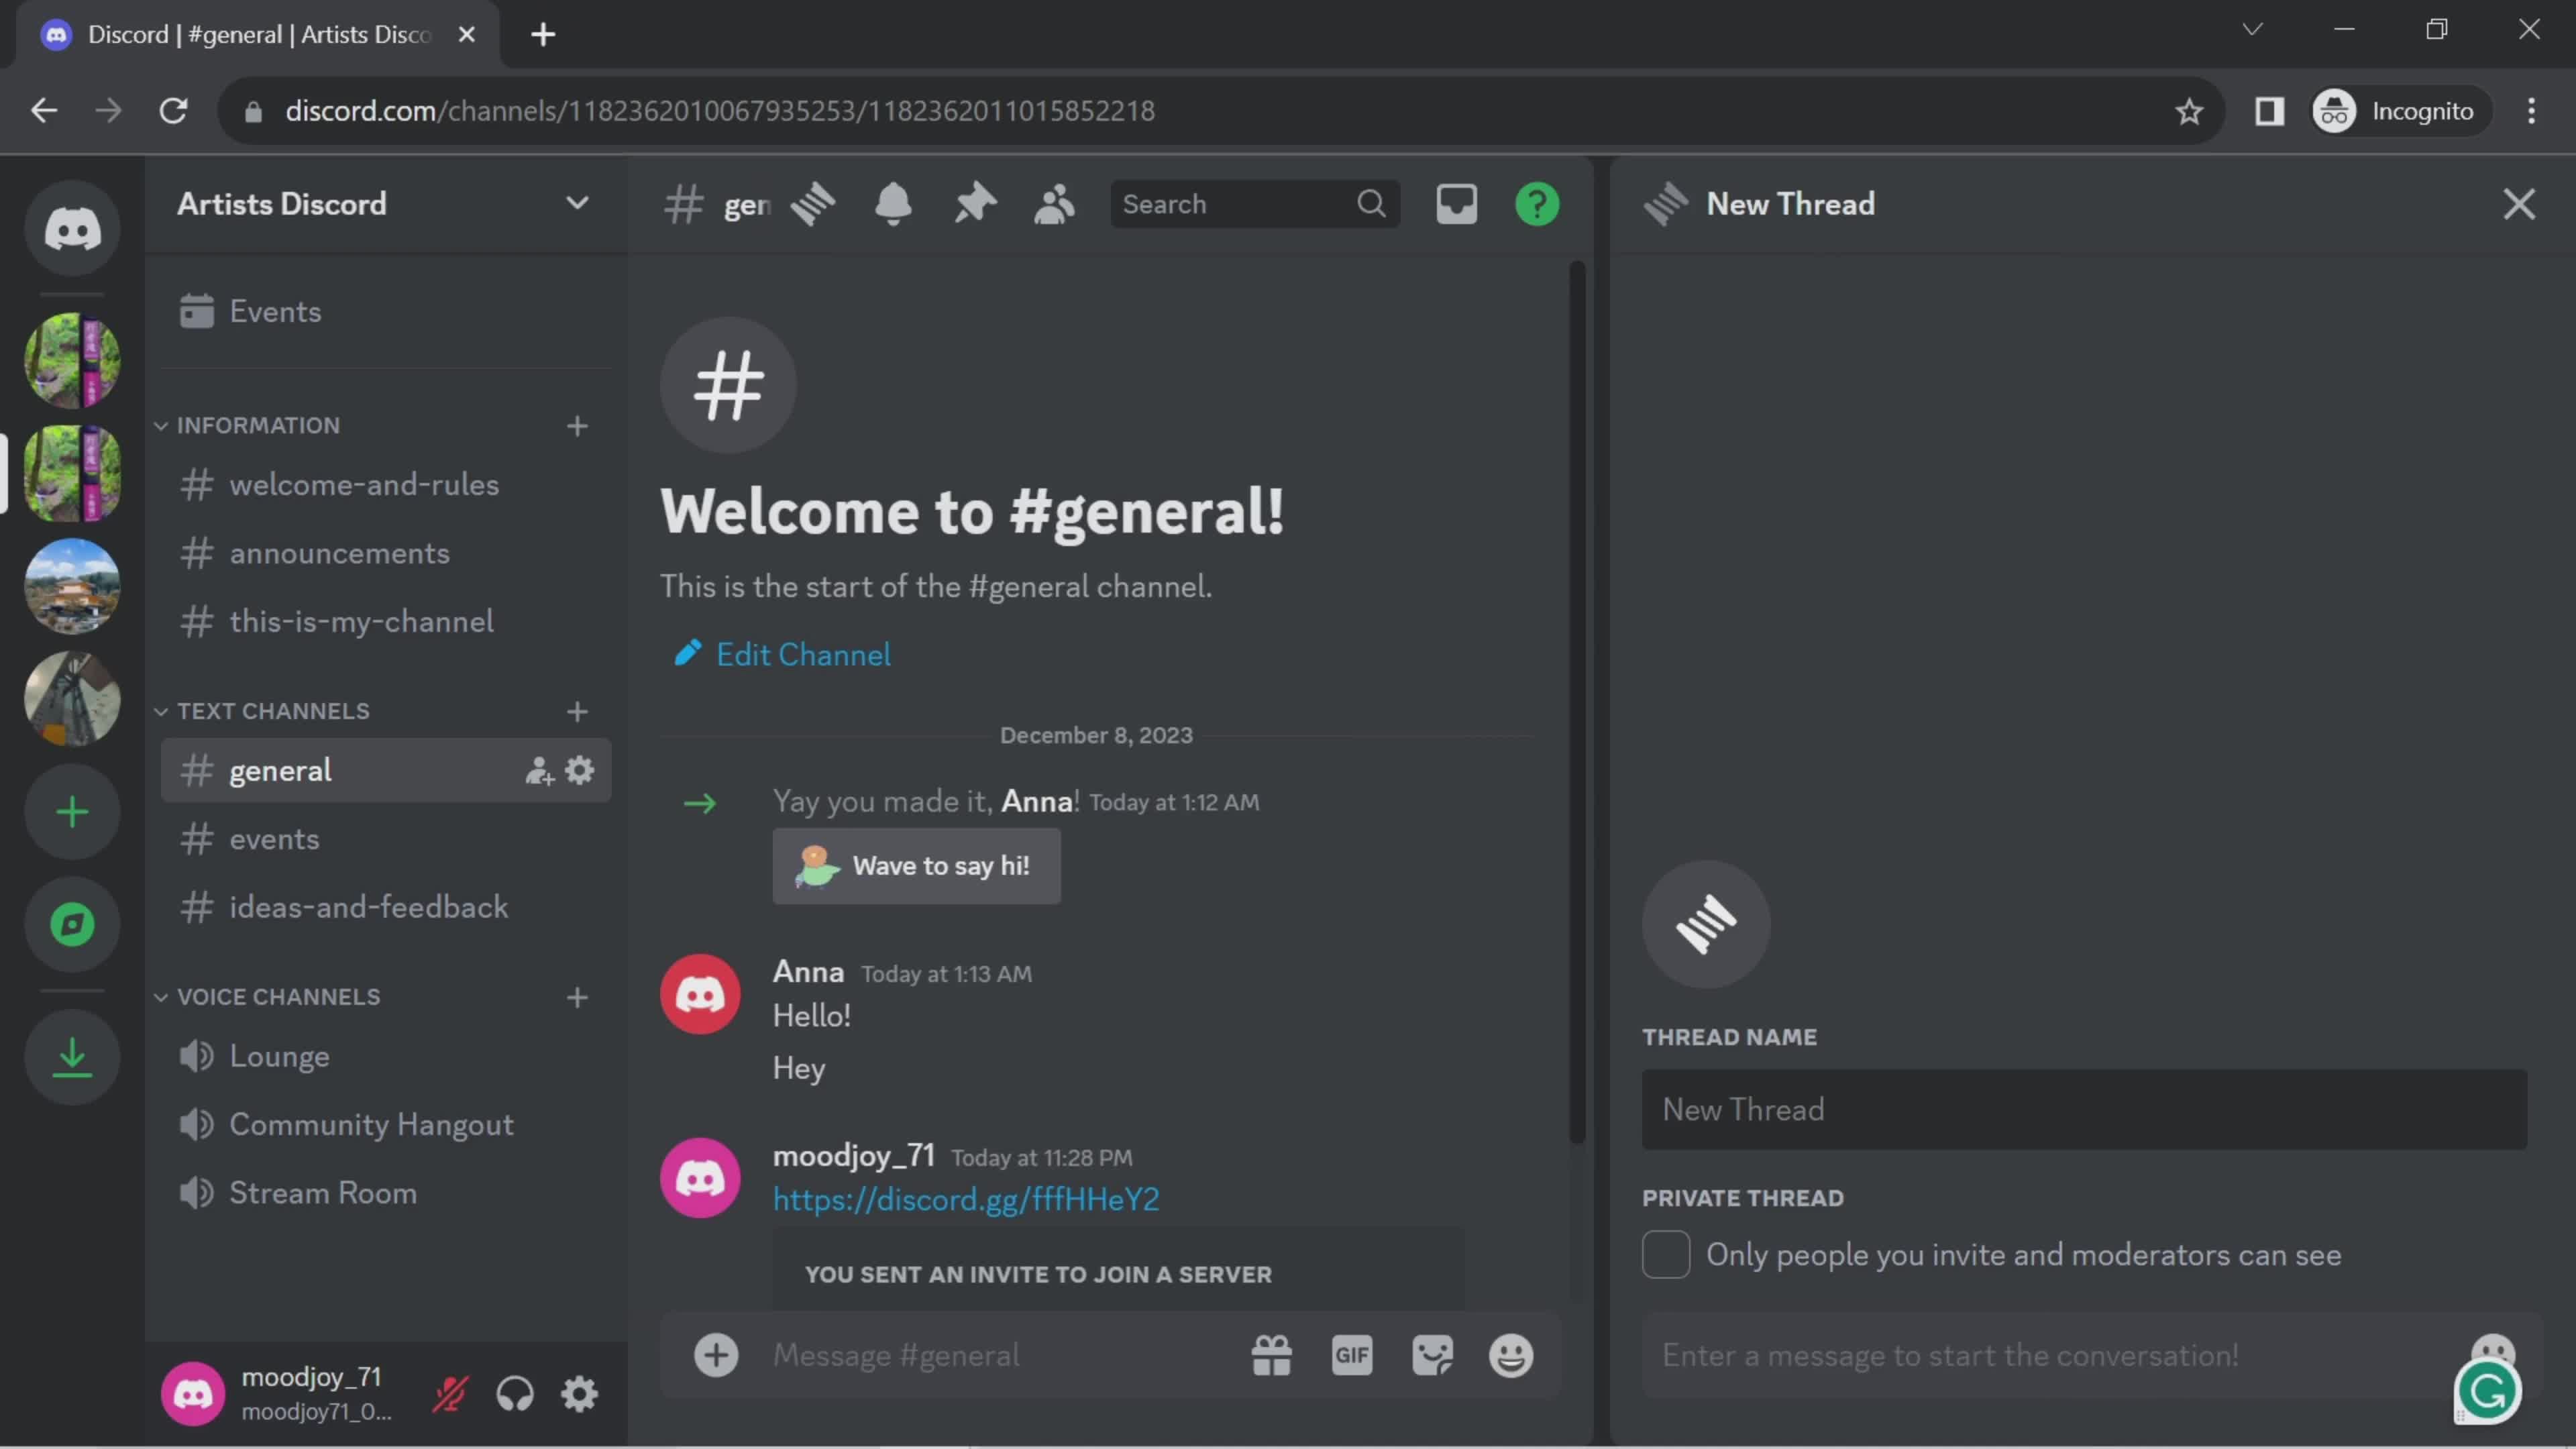
Task: Open member list icon in toolbar
Action: coord(1057,203)
